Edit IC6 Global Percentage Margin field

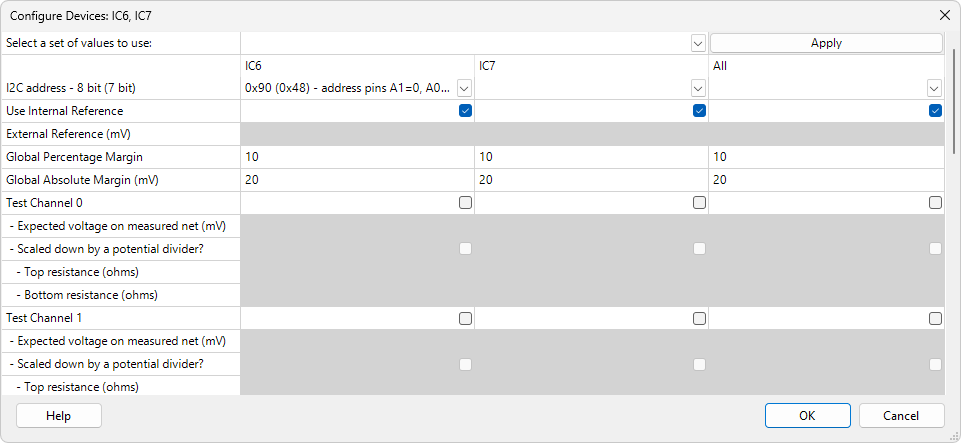pos(356,157)
